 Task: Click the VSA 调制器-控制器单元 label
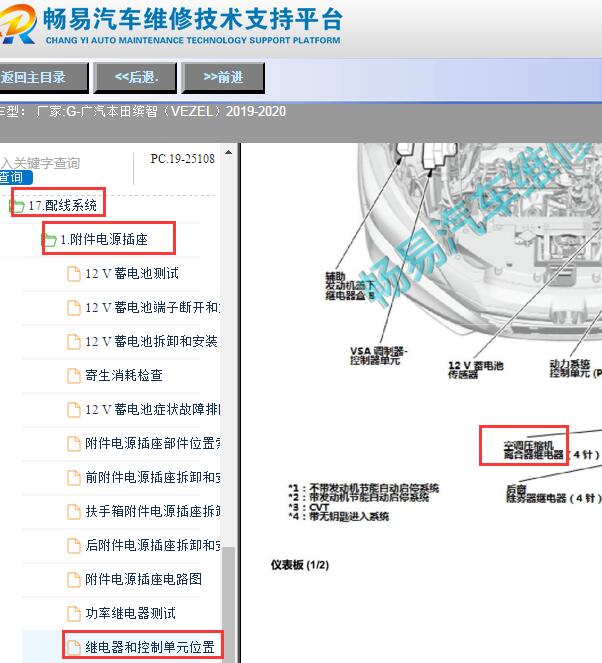click(x=378, y=356)
